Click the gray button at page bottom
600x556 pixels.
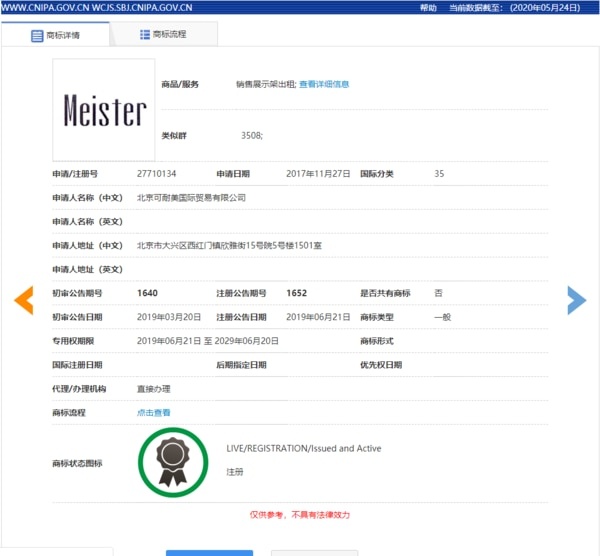[315, 553]
